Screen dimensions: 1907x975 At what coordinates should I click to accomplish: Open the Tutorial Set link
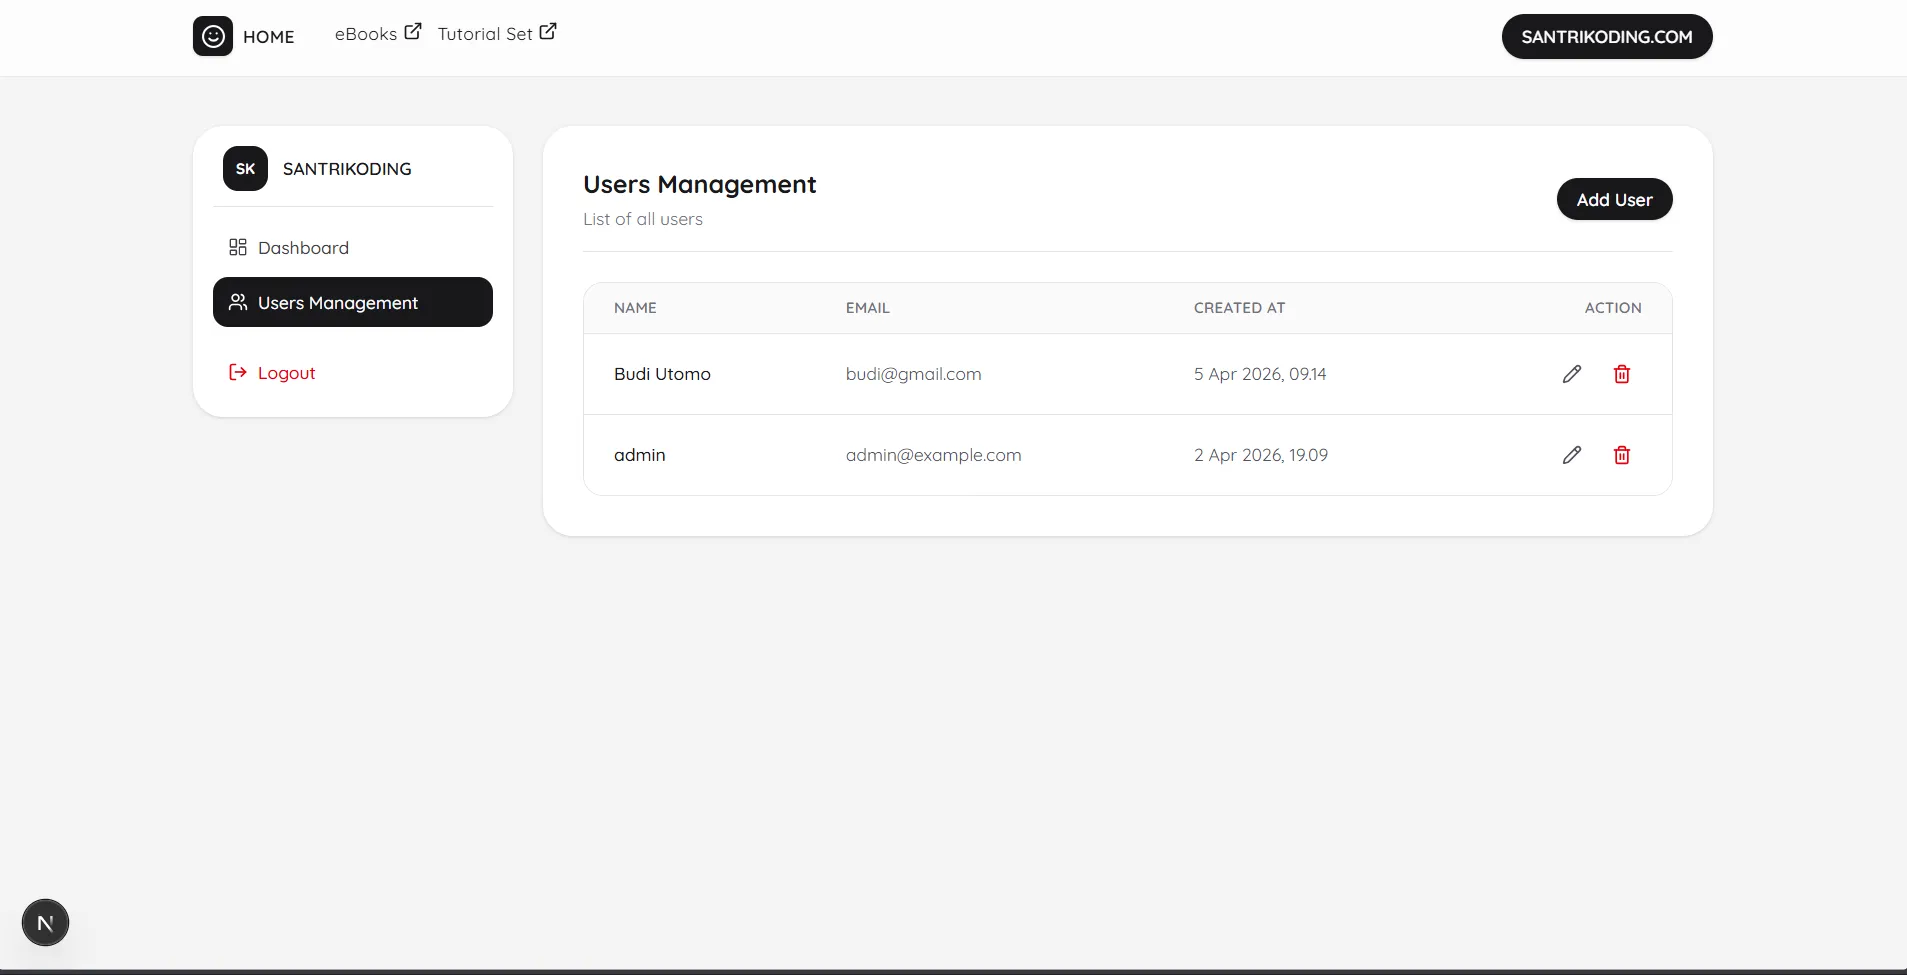pos(485,34)
